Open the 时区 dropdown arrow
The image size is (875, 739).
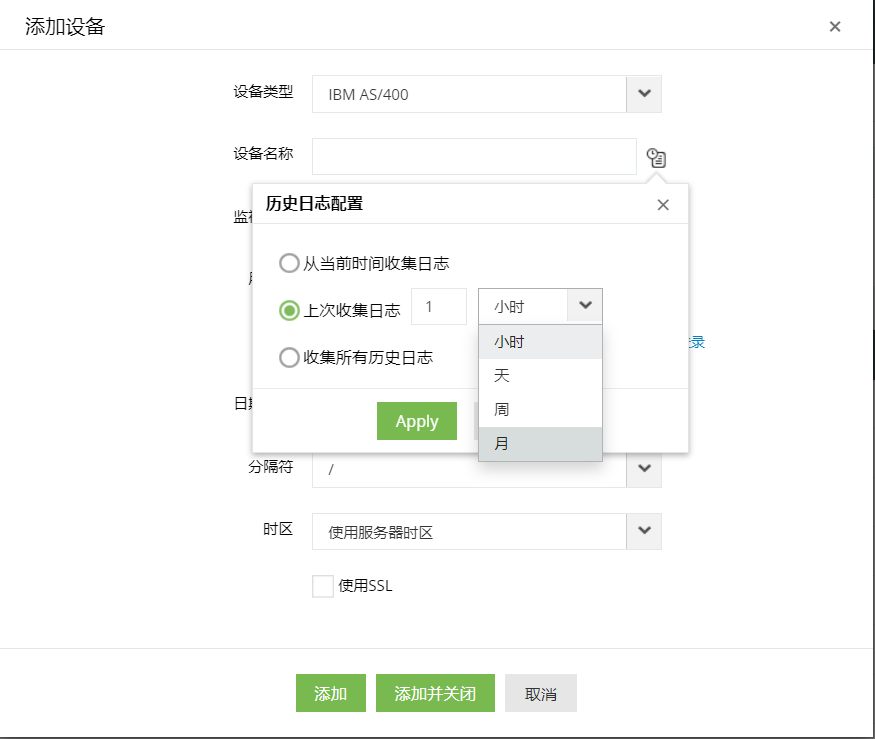pos(644,532)
